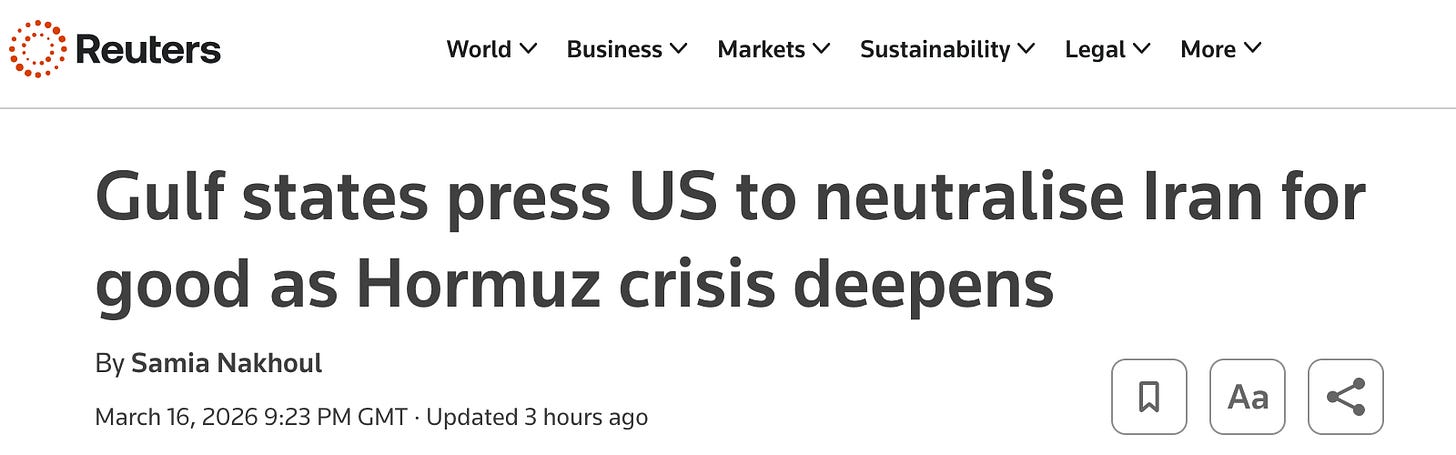Open the Legal section menu
This screenshot has width=1456, height=455.
[x=1095, y=49]
